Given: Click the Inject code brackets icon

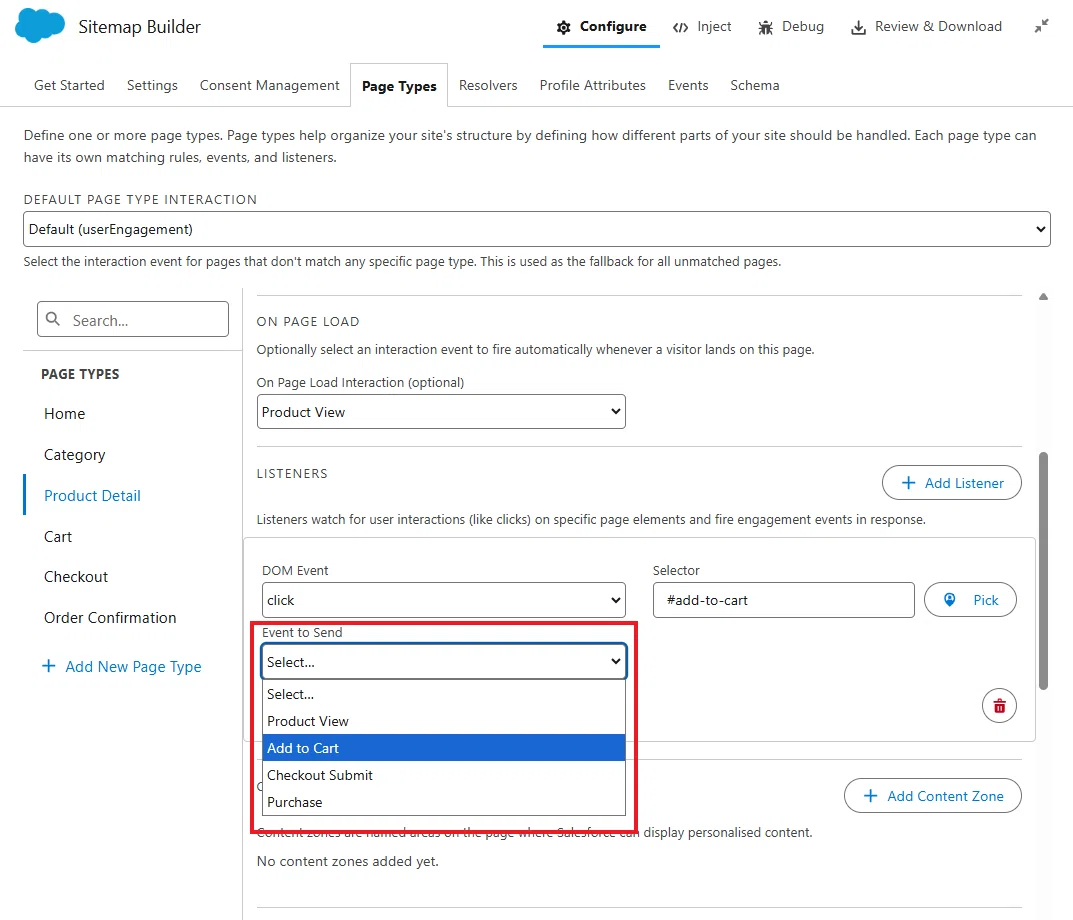Looking at the screenshot, I should pos(680,27).
